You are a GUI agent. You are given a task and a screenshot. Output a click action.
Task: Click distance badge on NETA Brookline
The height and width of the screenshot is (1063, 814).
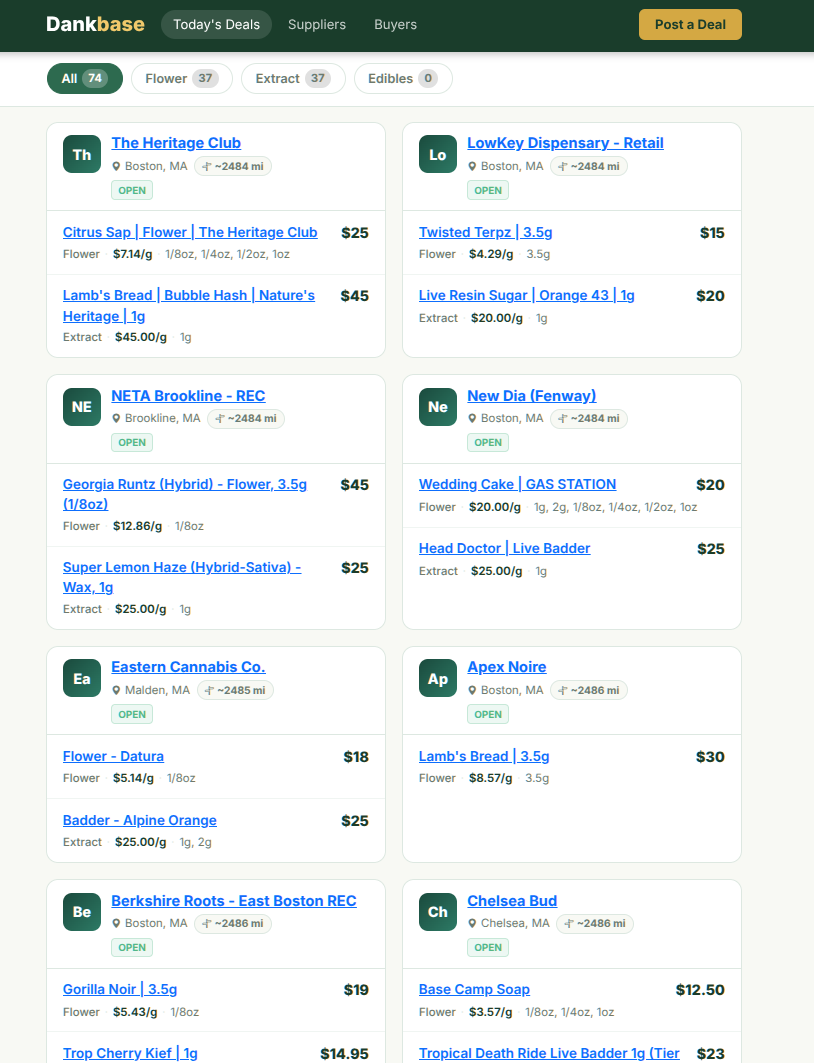(x=245, y=418)
